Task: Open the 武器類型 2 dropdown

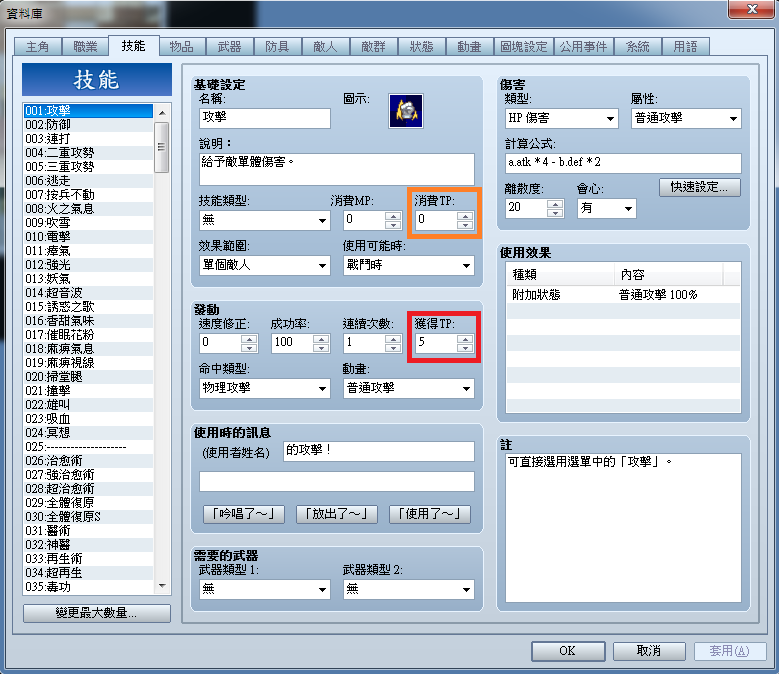Action: 408,590
